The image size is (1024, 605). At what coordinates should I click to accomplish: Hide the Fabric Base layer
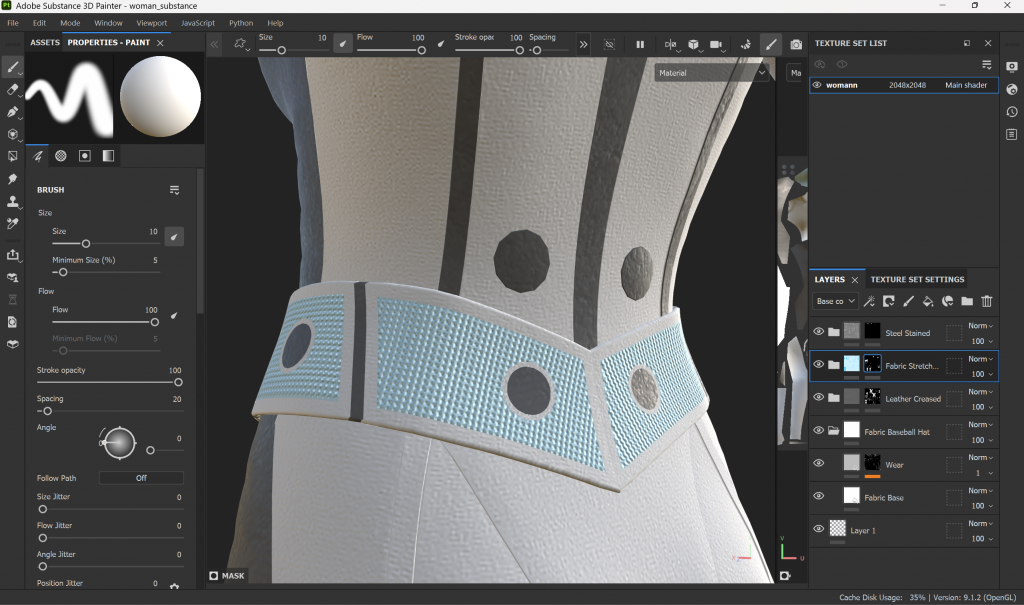(819, 496)
